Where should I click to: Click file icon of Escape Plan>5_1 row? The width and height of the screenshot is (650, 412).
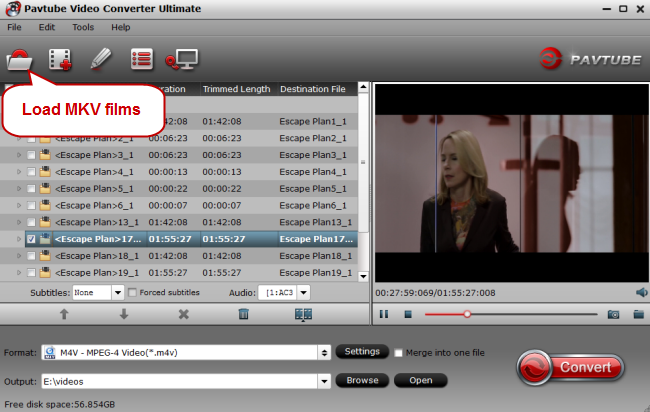(x=45, y=188)
